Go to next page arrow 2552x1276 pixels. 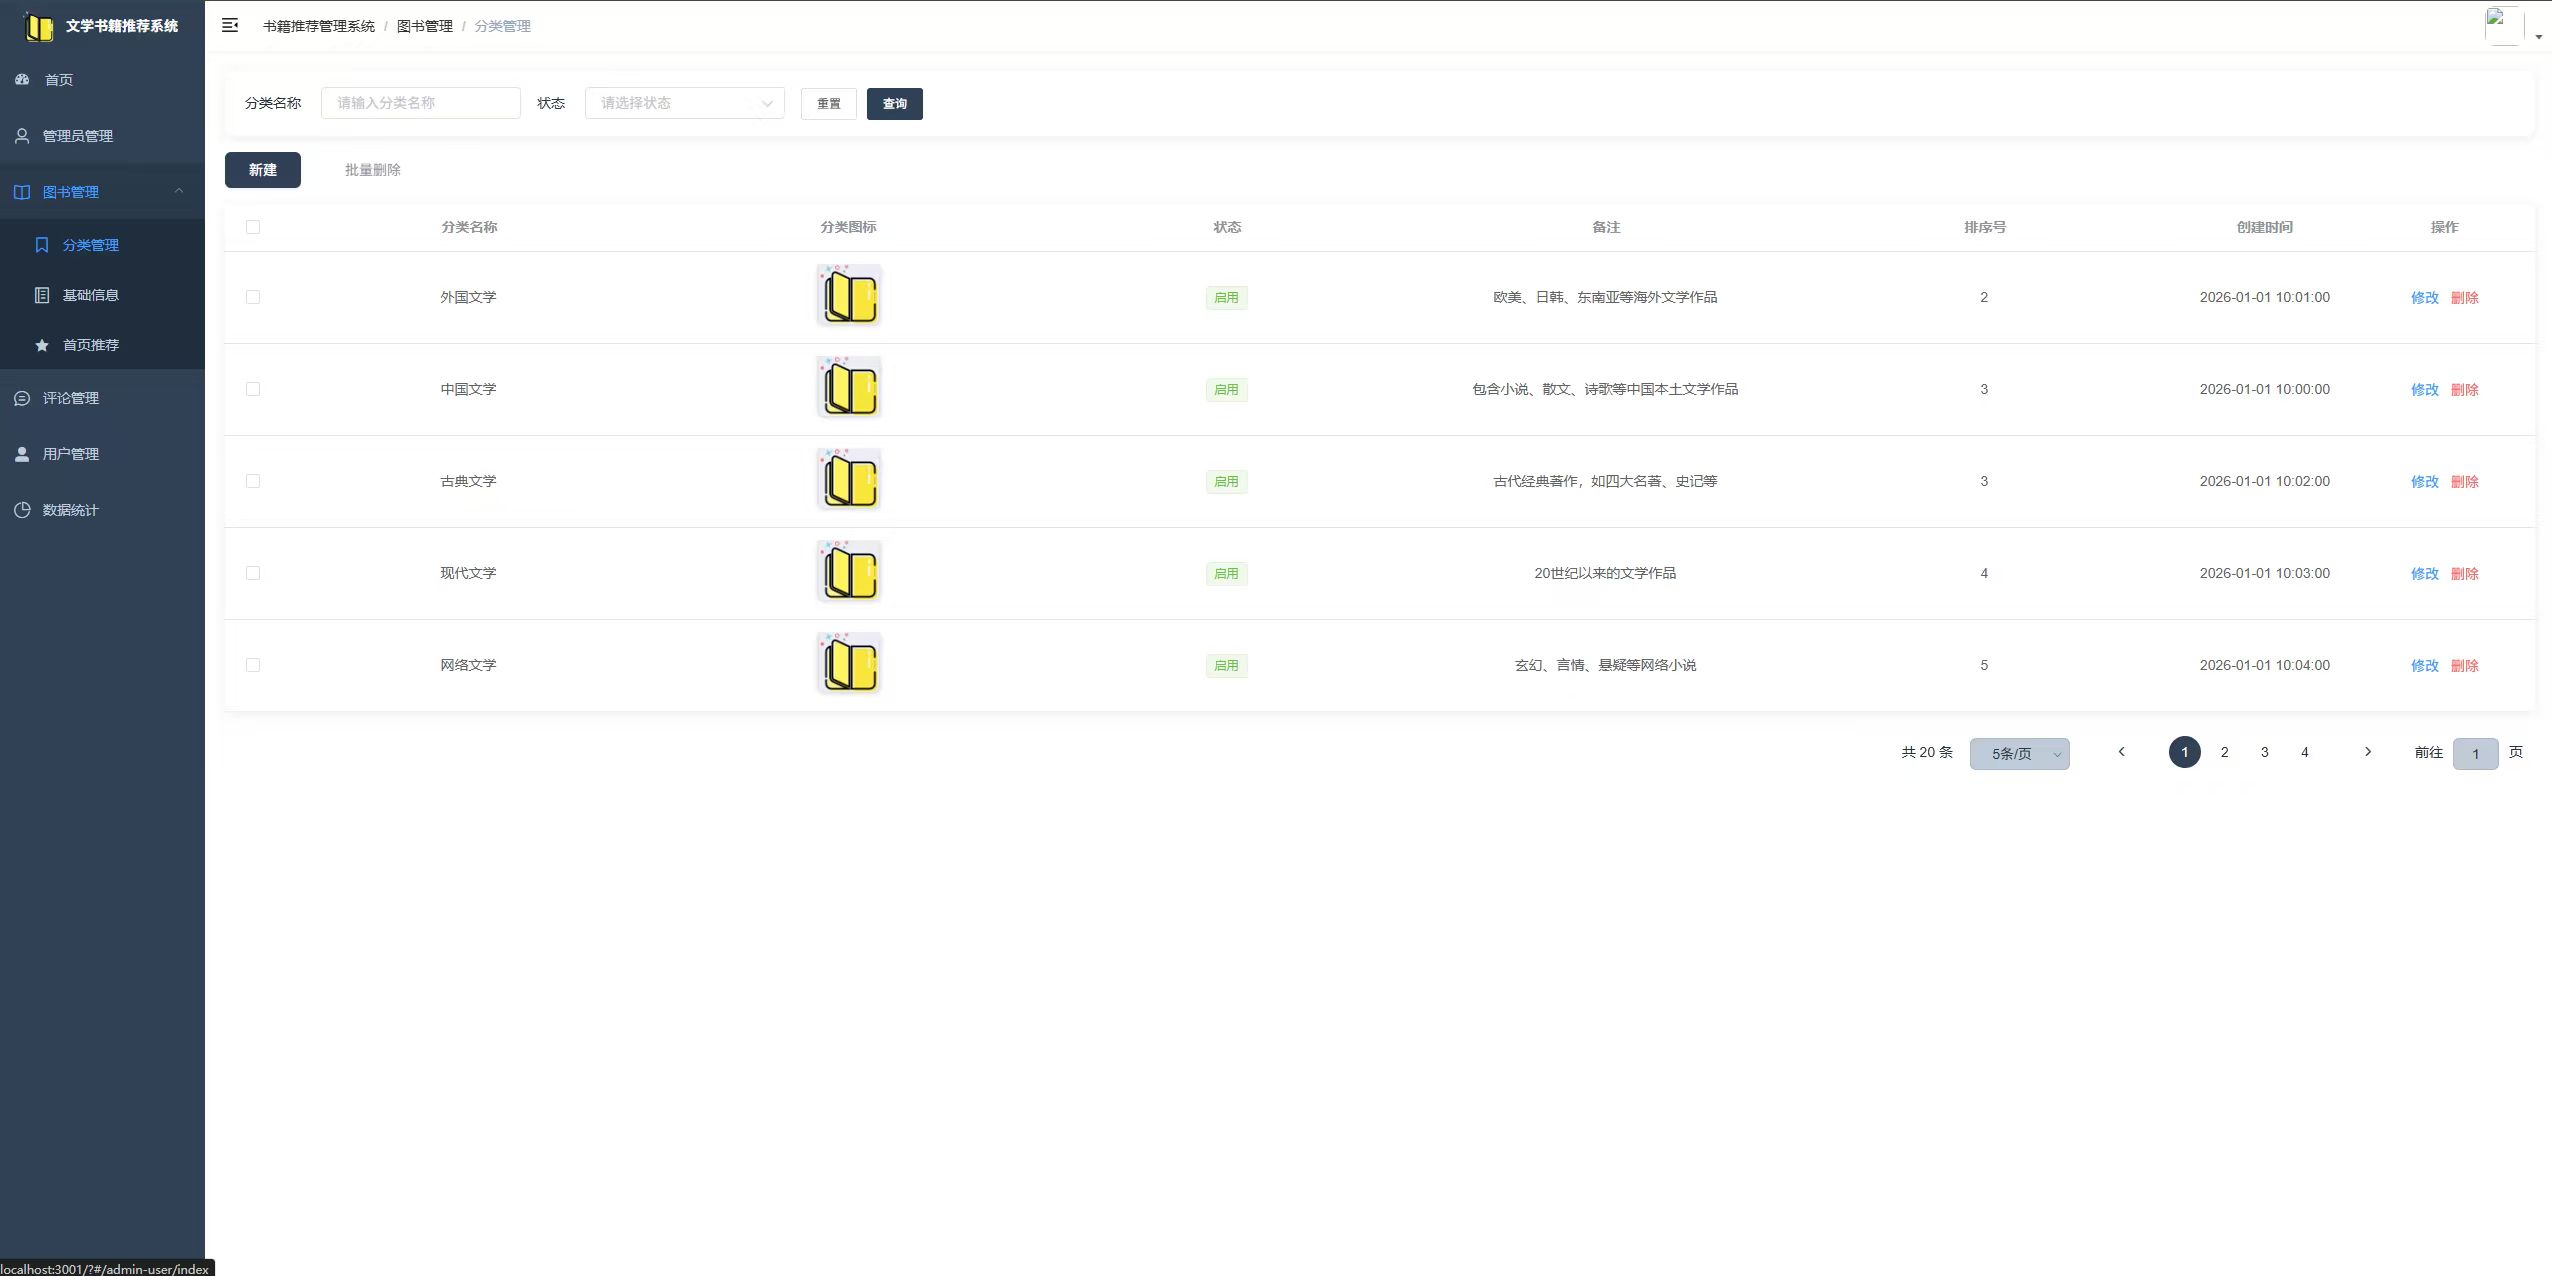[2367, 752]
